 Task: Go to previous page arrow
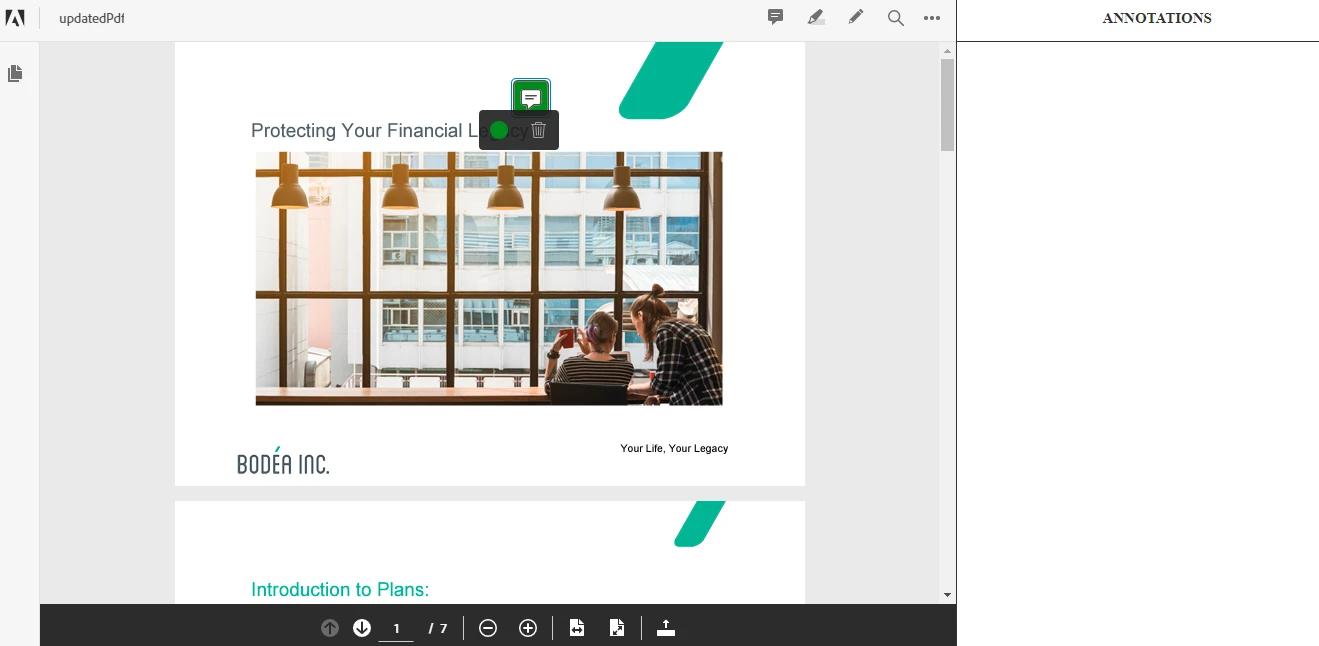tap(330, 628)
